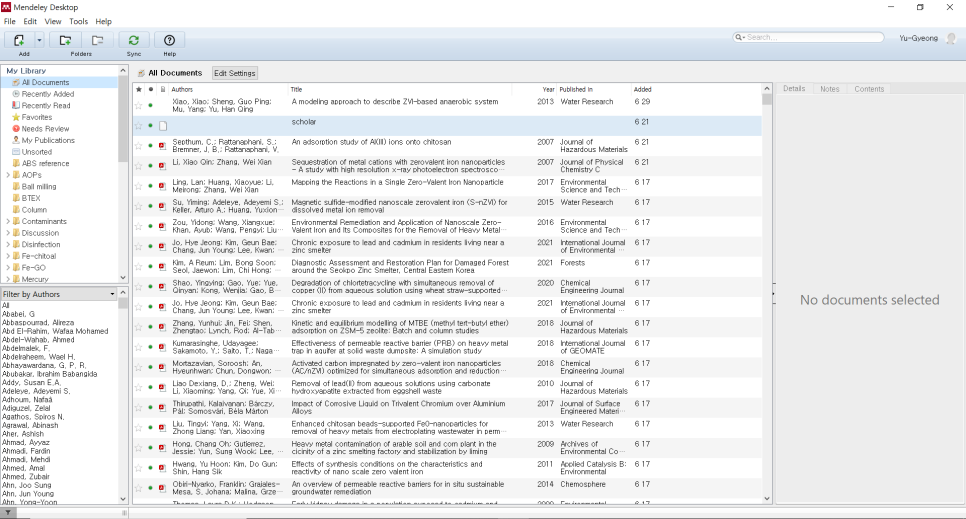Expand the Discussion folder
The width and height of the screenshot is (966, 519).
click(8, 233)
